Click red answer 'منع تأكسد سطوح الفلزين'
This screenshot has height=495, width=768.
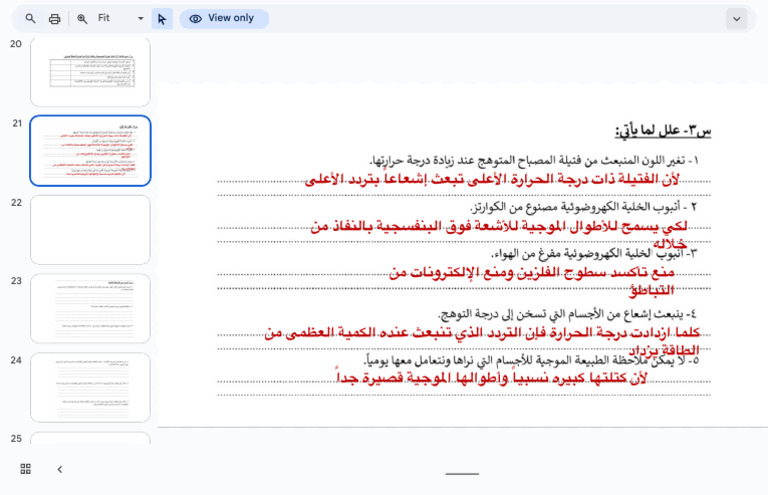[532, 281]
